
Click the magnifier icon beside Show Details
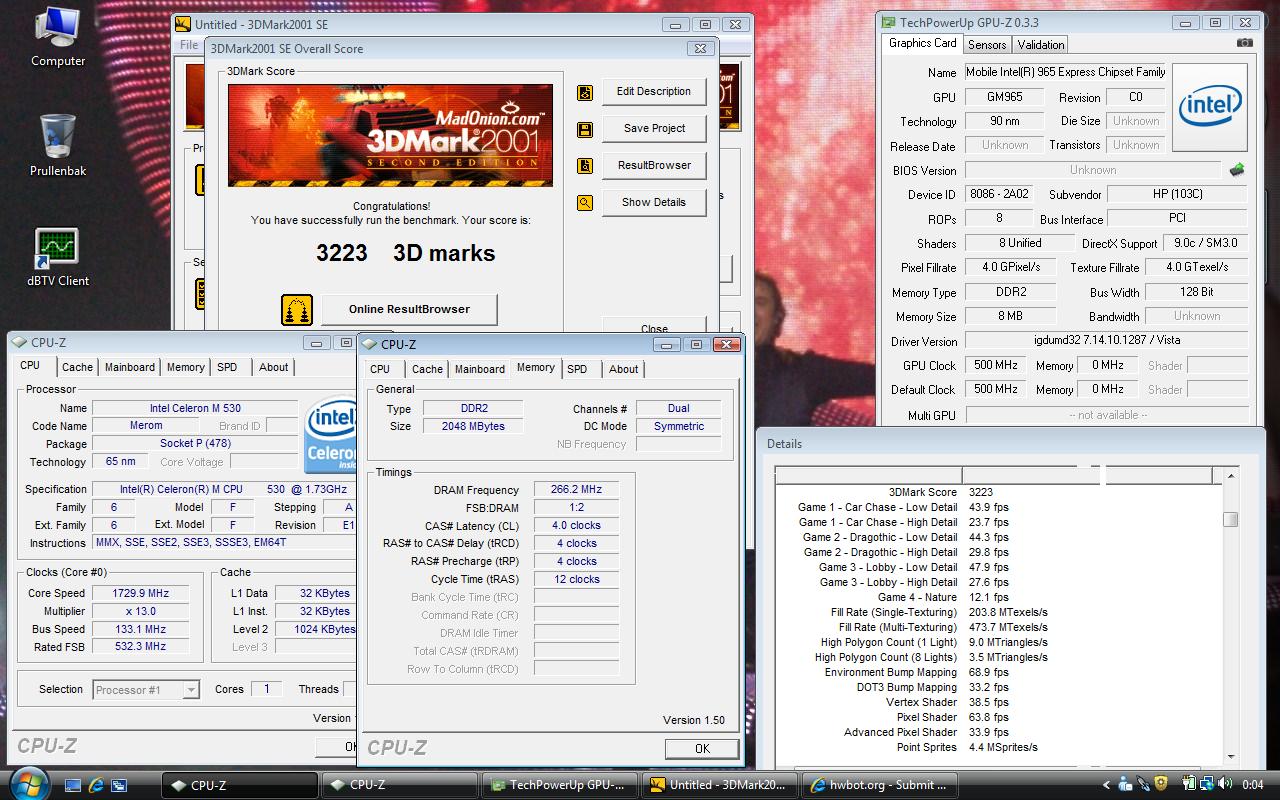[x=585, y=203]
